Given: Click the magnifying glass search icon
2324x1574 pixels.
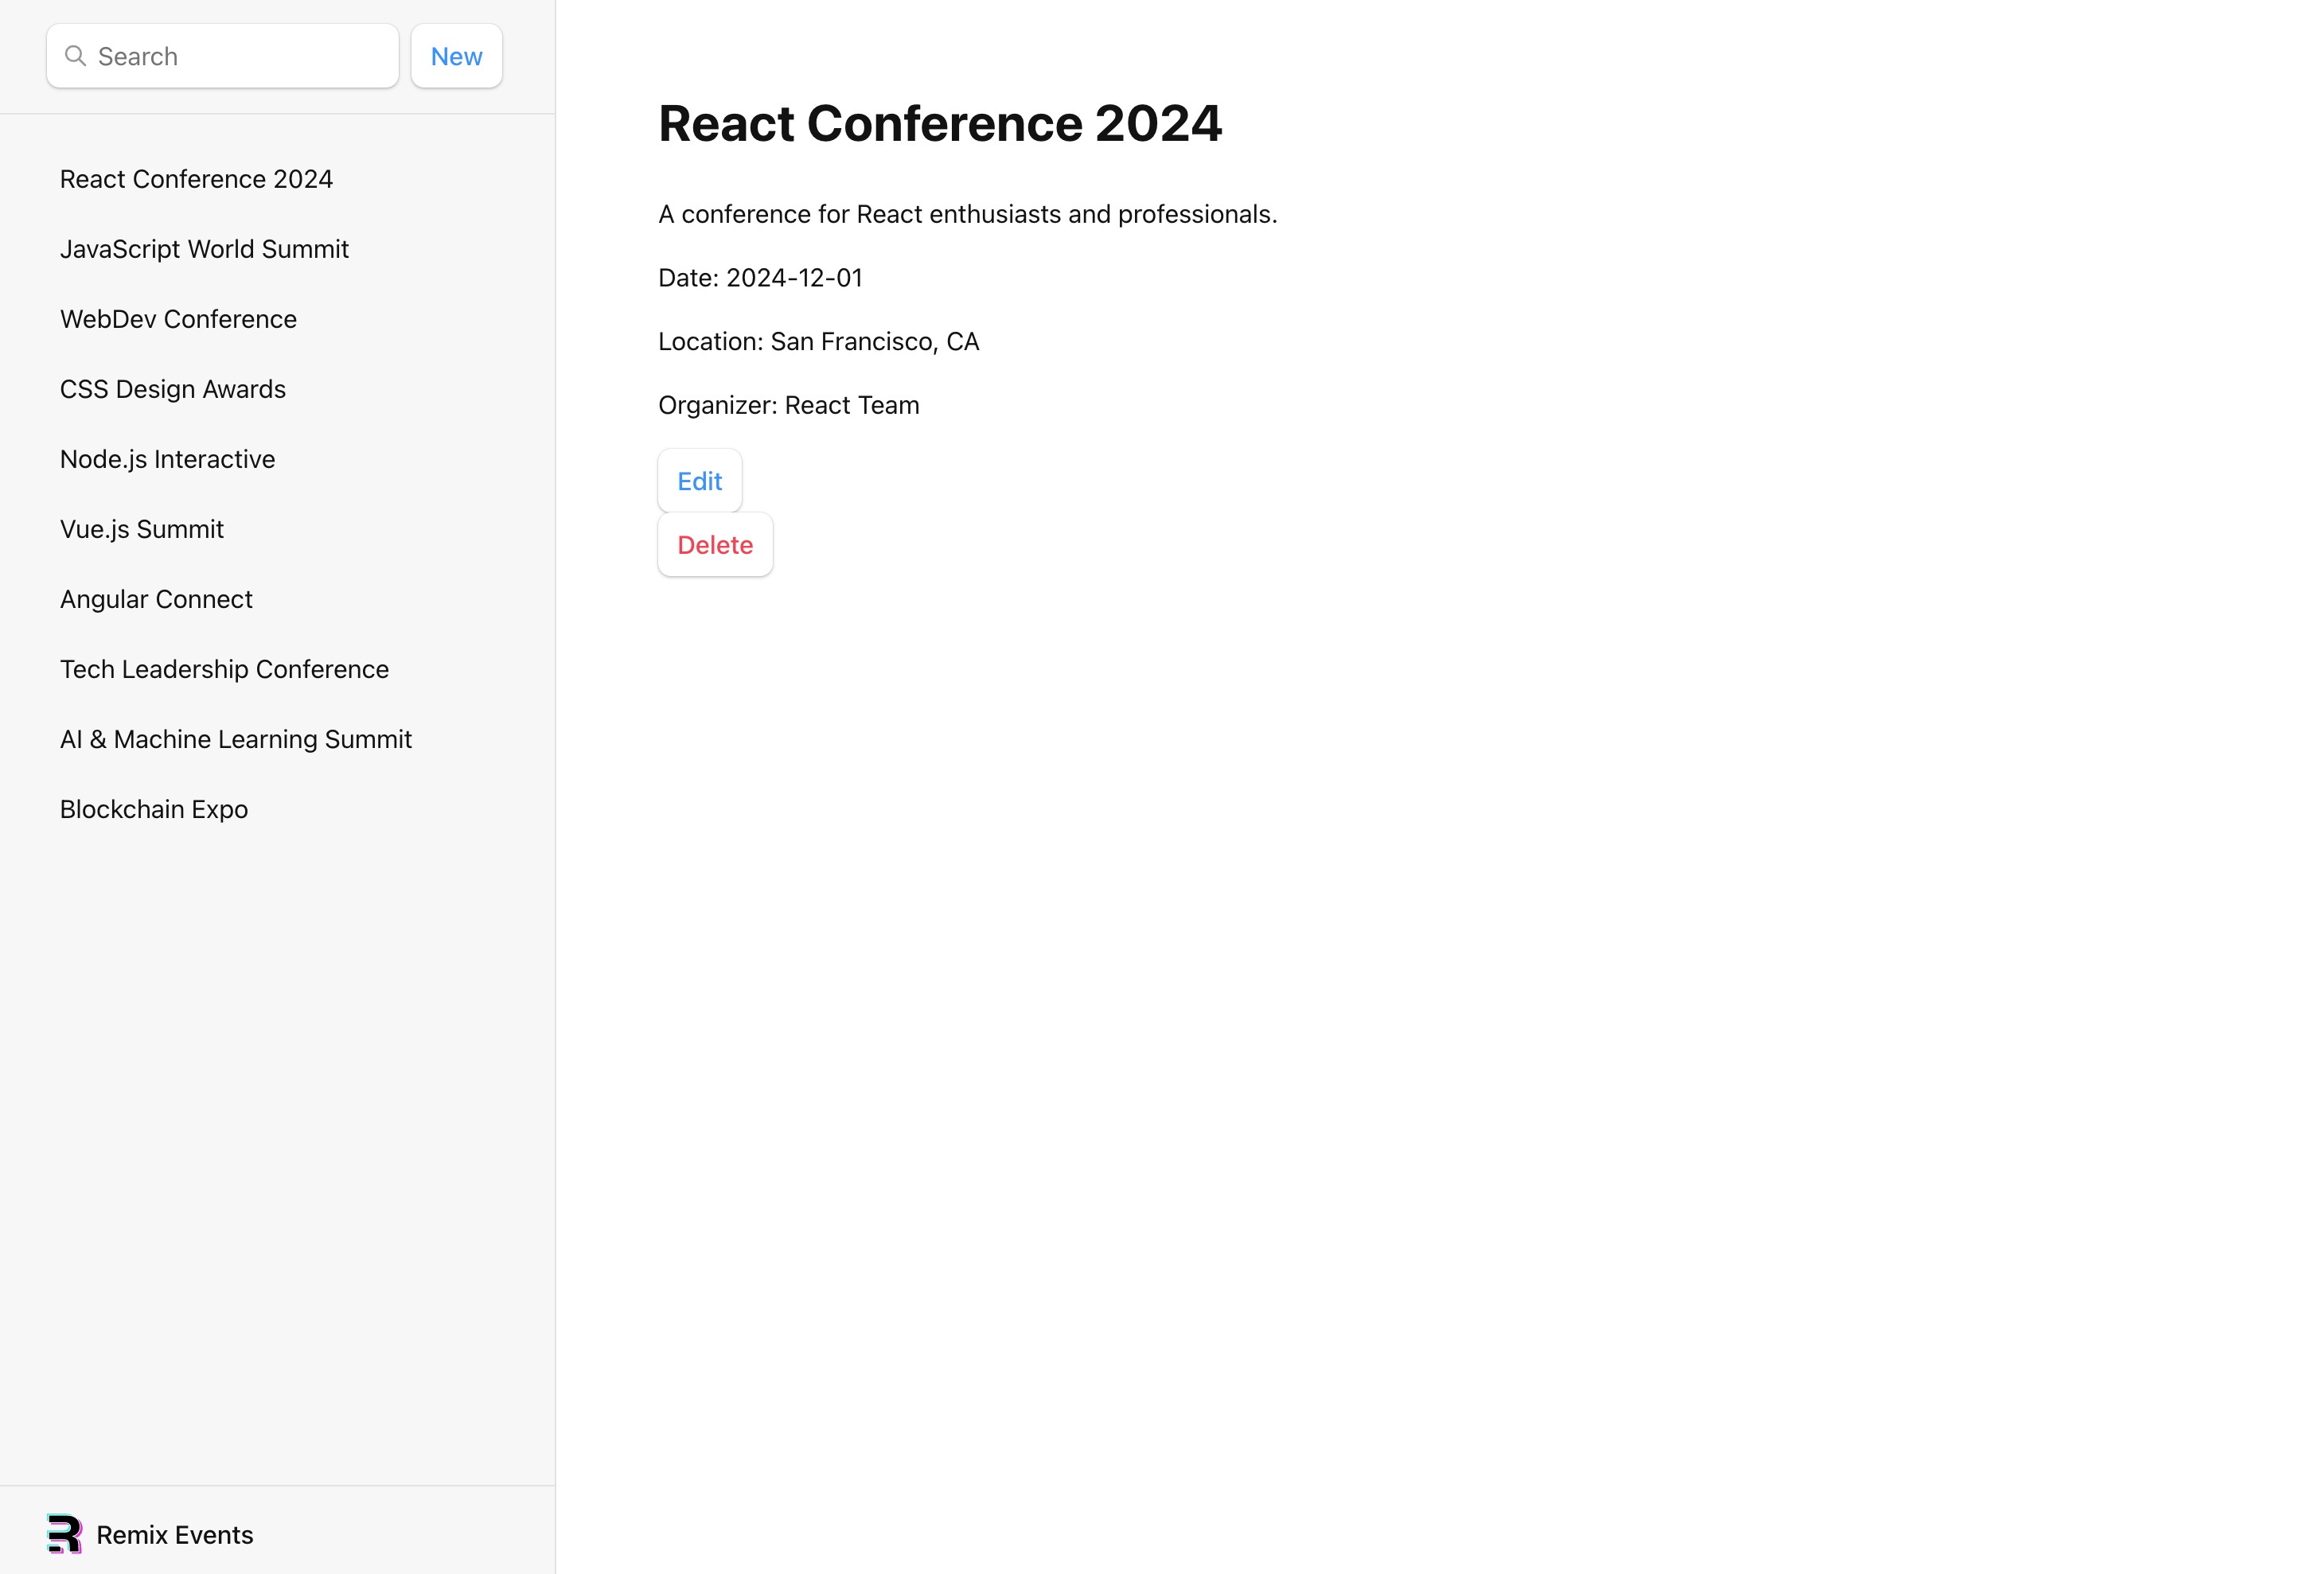Looking at the screenshot, I should pos(75,56).
